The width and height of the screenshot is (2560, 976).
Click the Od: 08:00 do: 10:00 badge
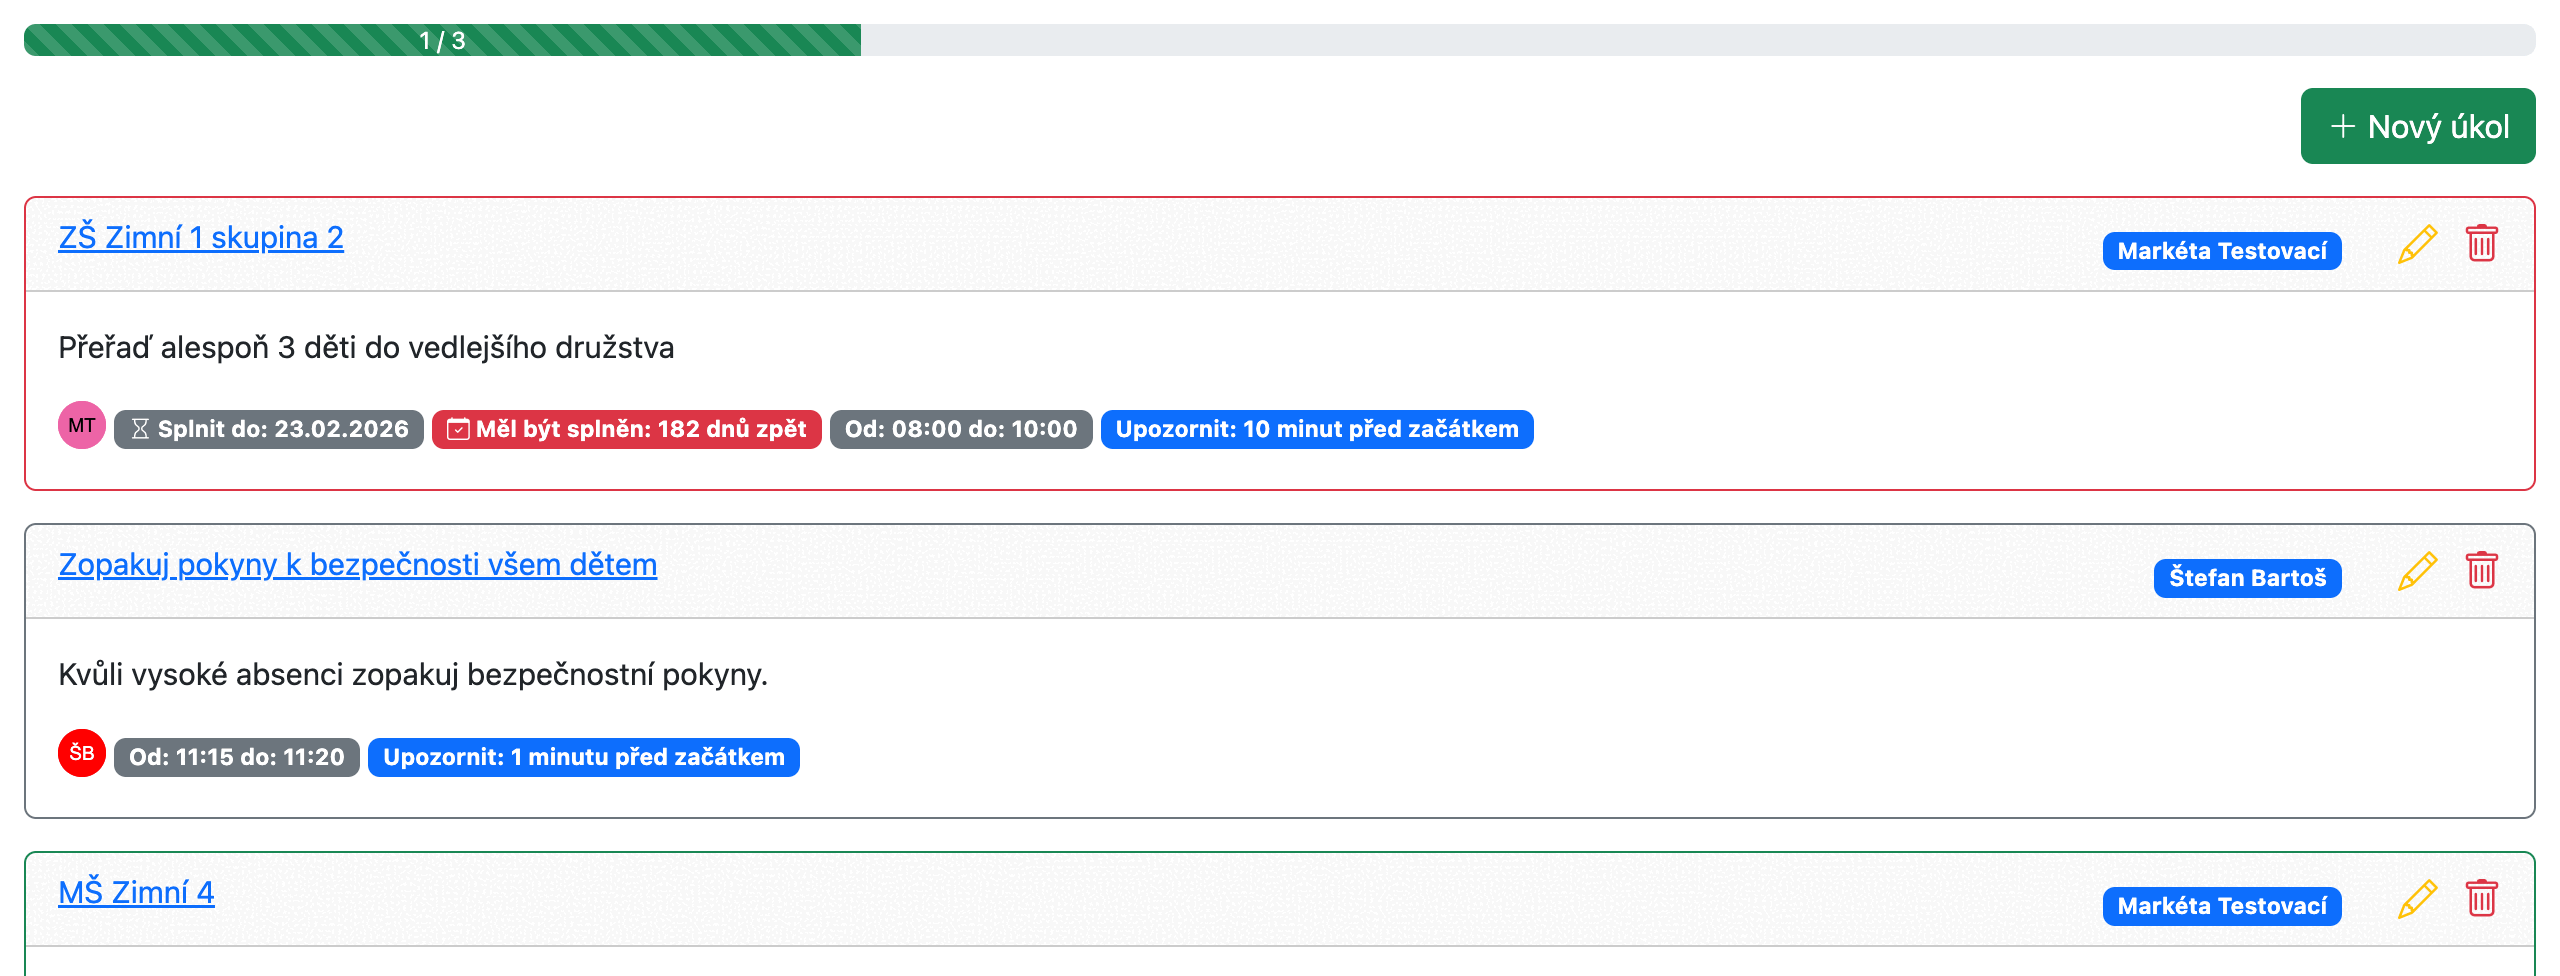point(961,430)
